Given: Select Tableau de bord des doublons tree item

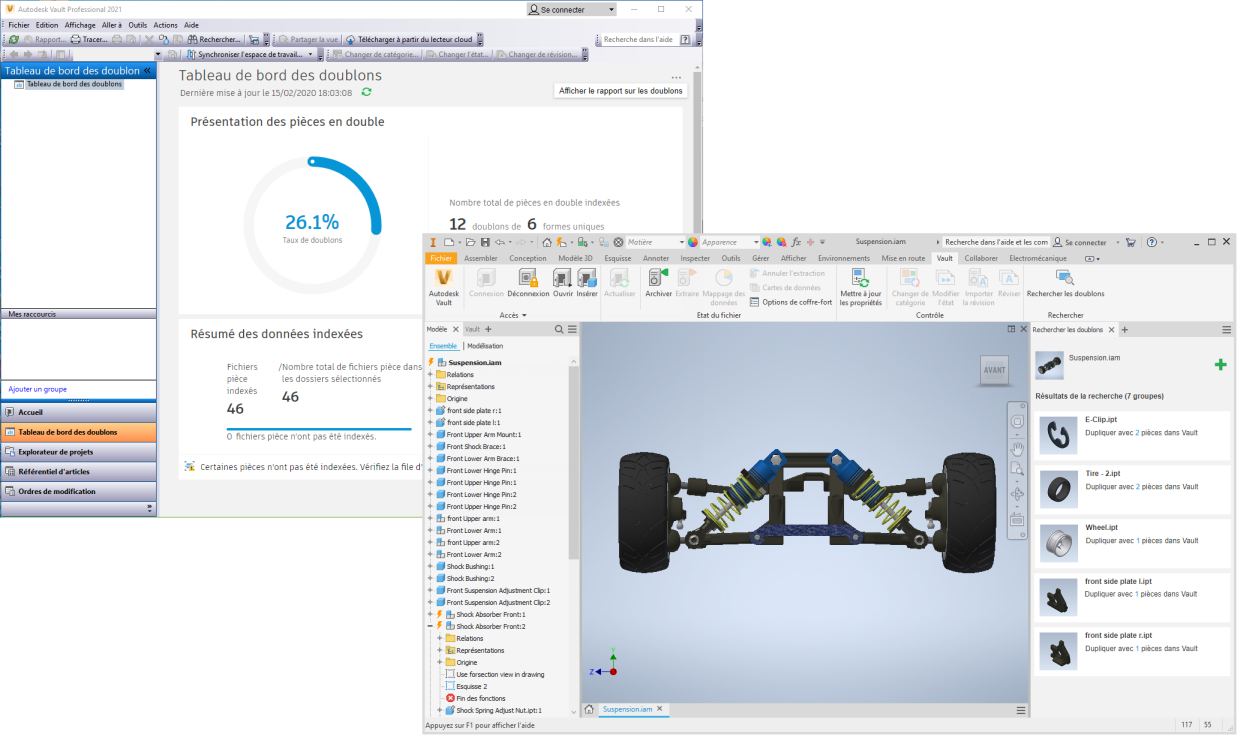Looking at the screenshot, I should coord(74,84).
